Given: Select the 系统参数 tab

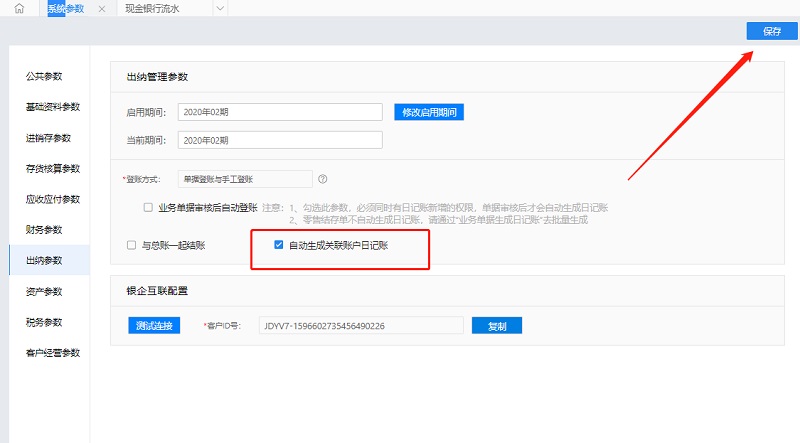Looking at the screenshot, I should click(x=66, y=8).
